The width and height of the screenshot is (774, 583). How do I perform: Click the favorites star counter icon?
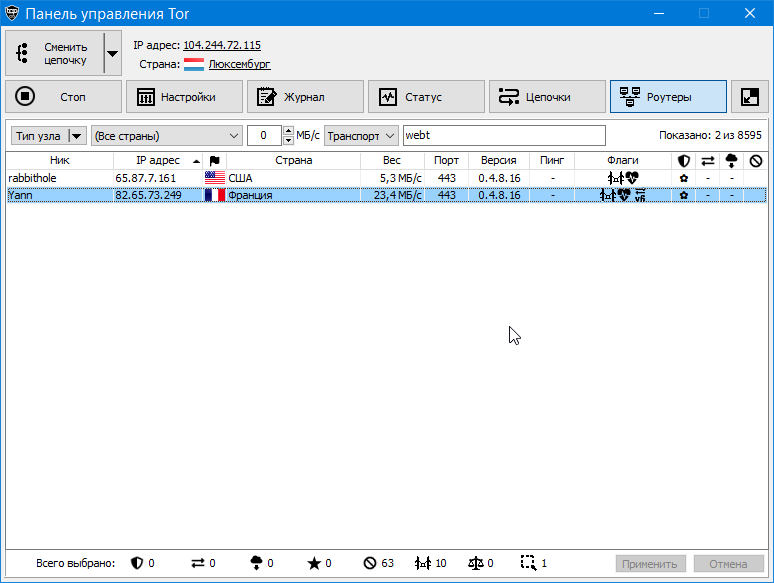(x=314, y=563)
